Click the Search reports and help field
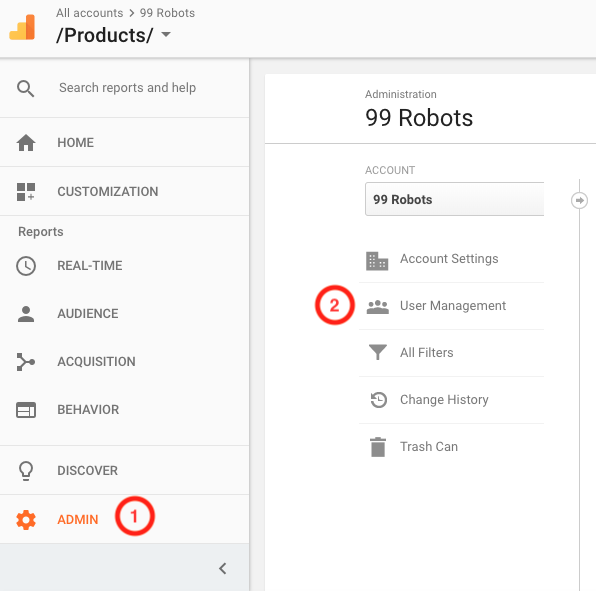The width and height of the screenshot is (596, 591). (127, 88)
